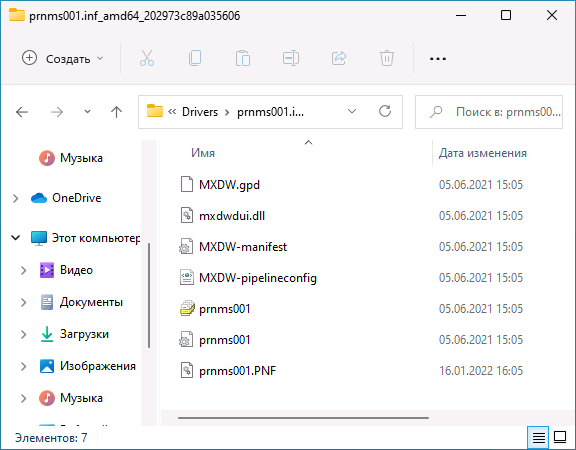The height and width of the screenshot is (450, 576).
Task: Click date 16.01.2022 16:05 cell
Action: [x=481, y=371]
